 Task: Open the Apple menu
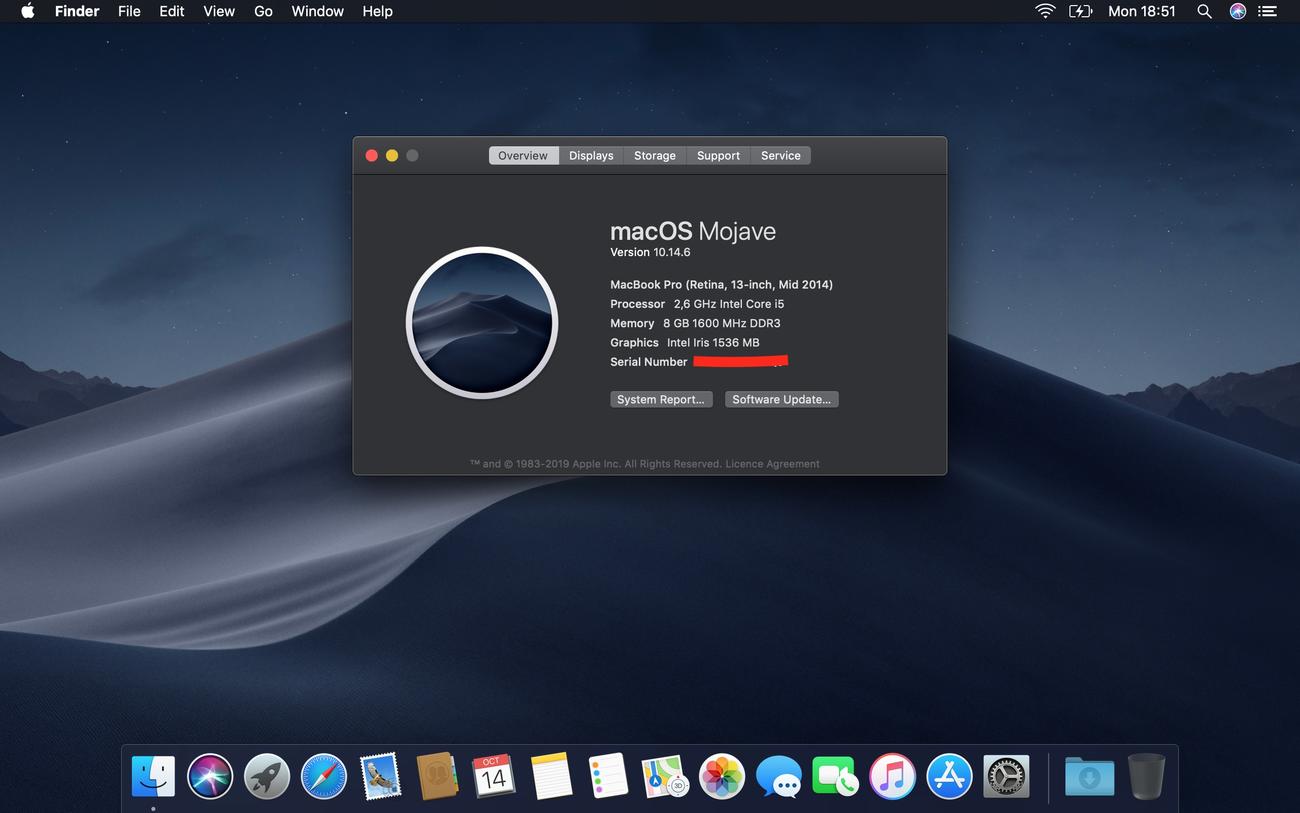tap(27, 11)
